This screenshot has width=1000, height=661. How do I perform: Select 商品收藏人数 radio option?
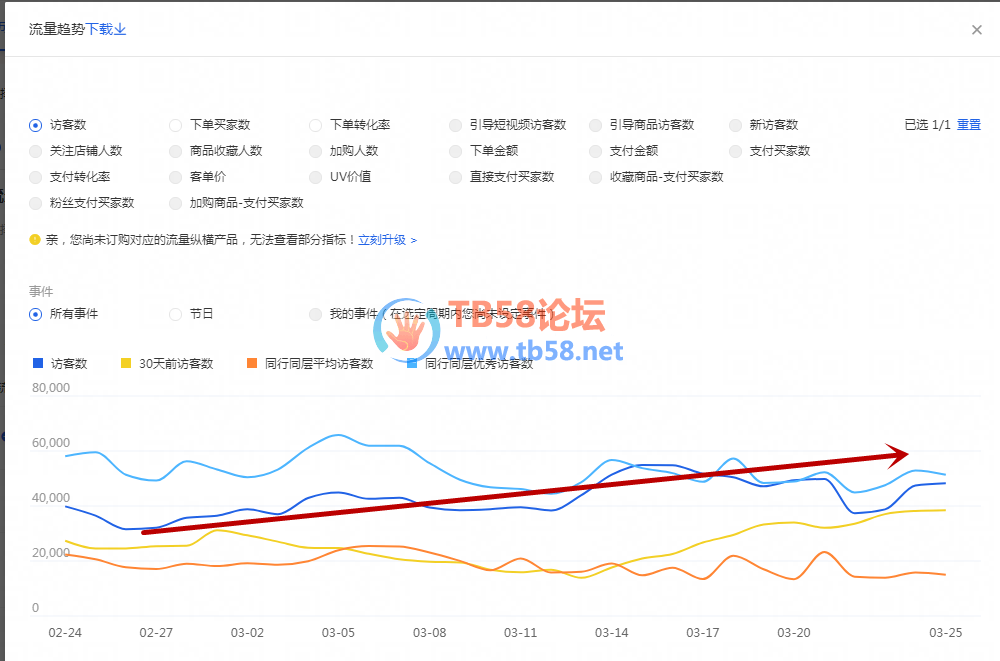click(x=176, y=151)
